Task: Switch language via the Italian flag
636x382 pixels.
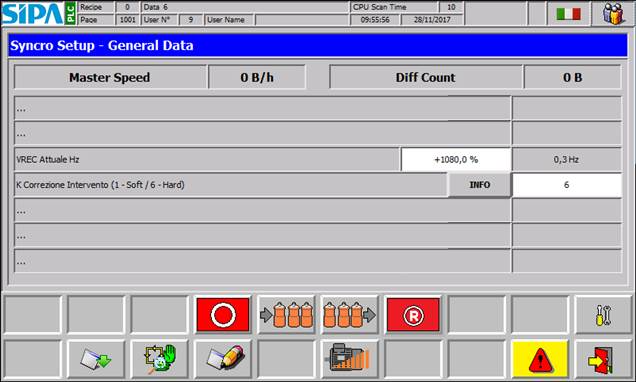Action: click(568, 14)
